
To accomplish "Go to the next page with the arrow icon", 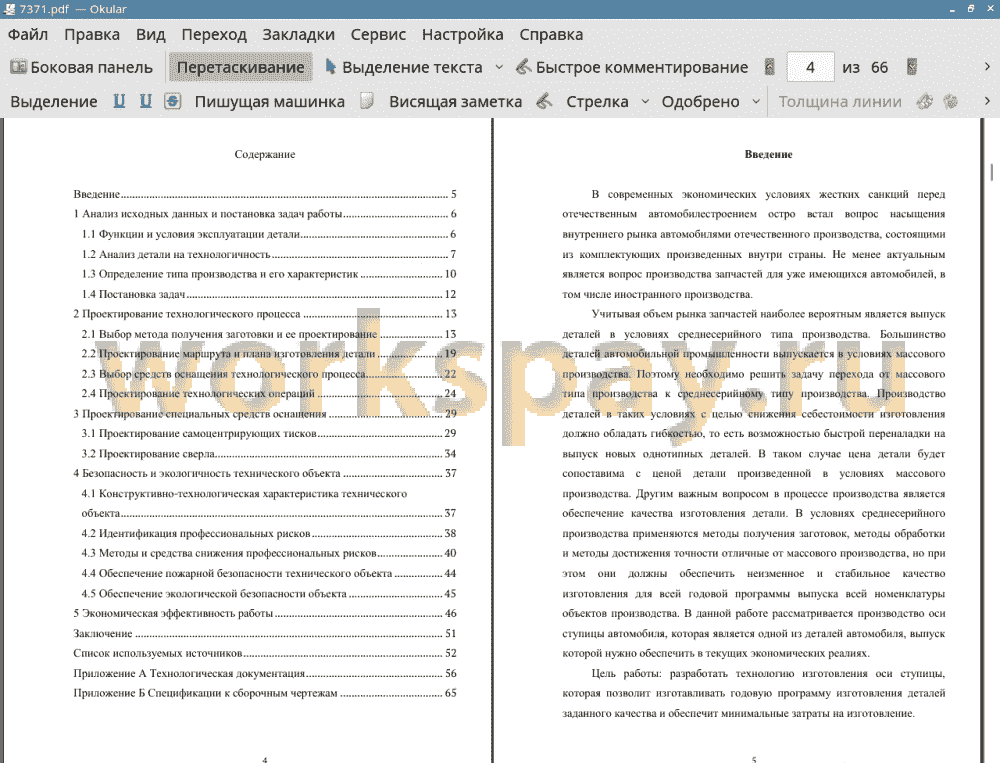I will point(912,67).
